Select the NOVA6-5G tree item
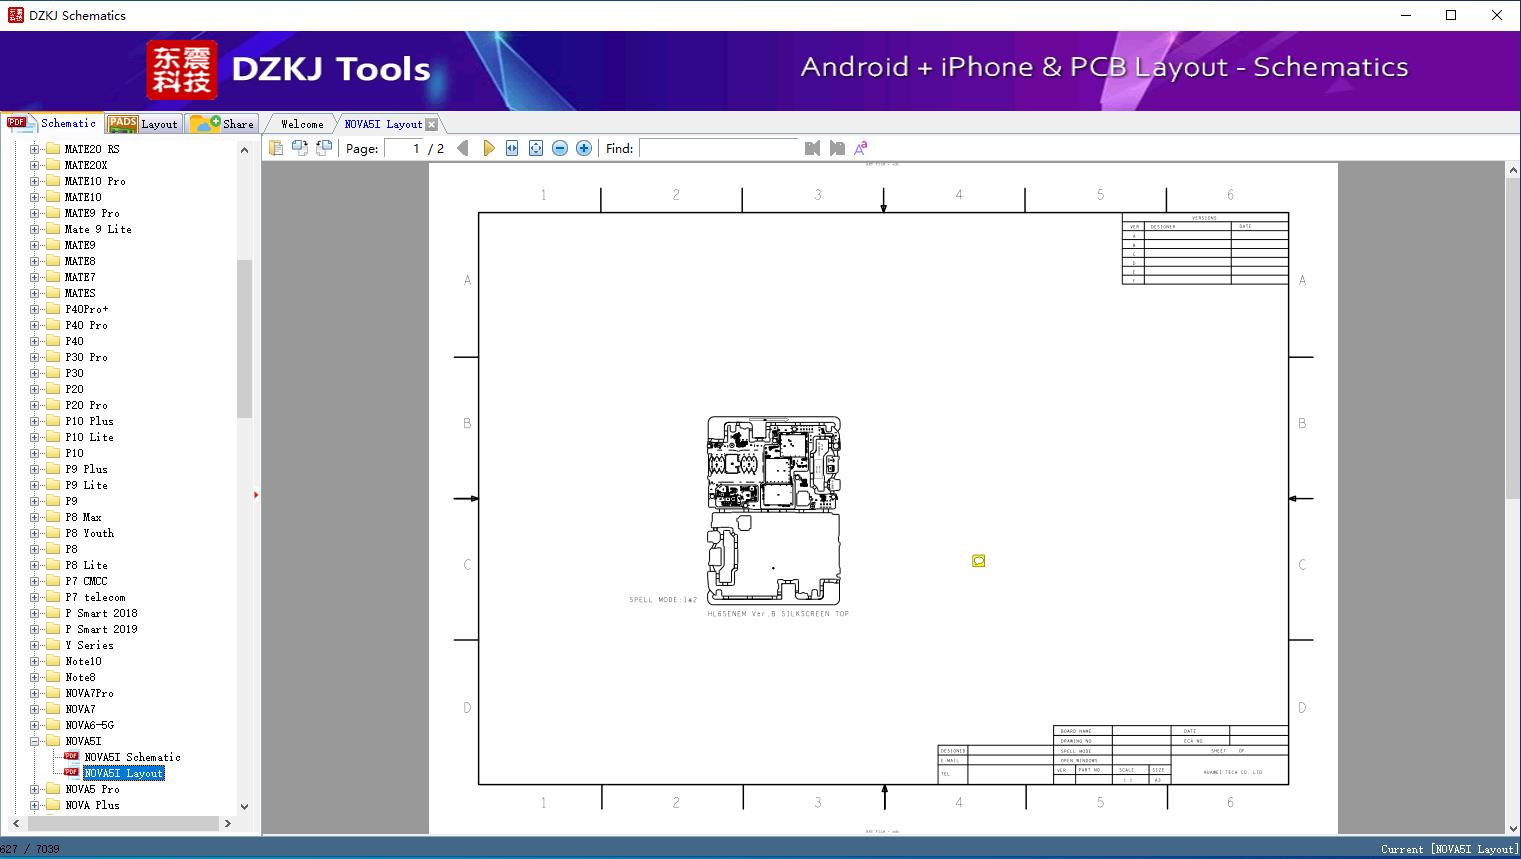The width and height of the screenshot is (1521, 859). (x=90, y=725)
